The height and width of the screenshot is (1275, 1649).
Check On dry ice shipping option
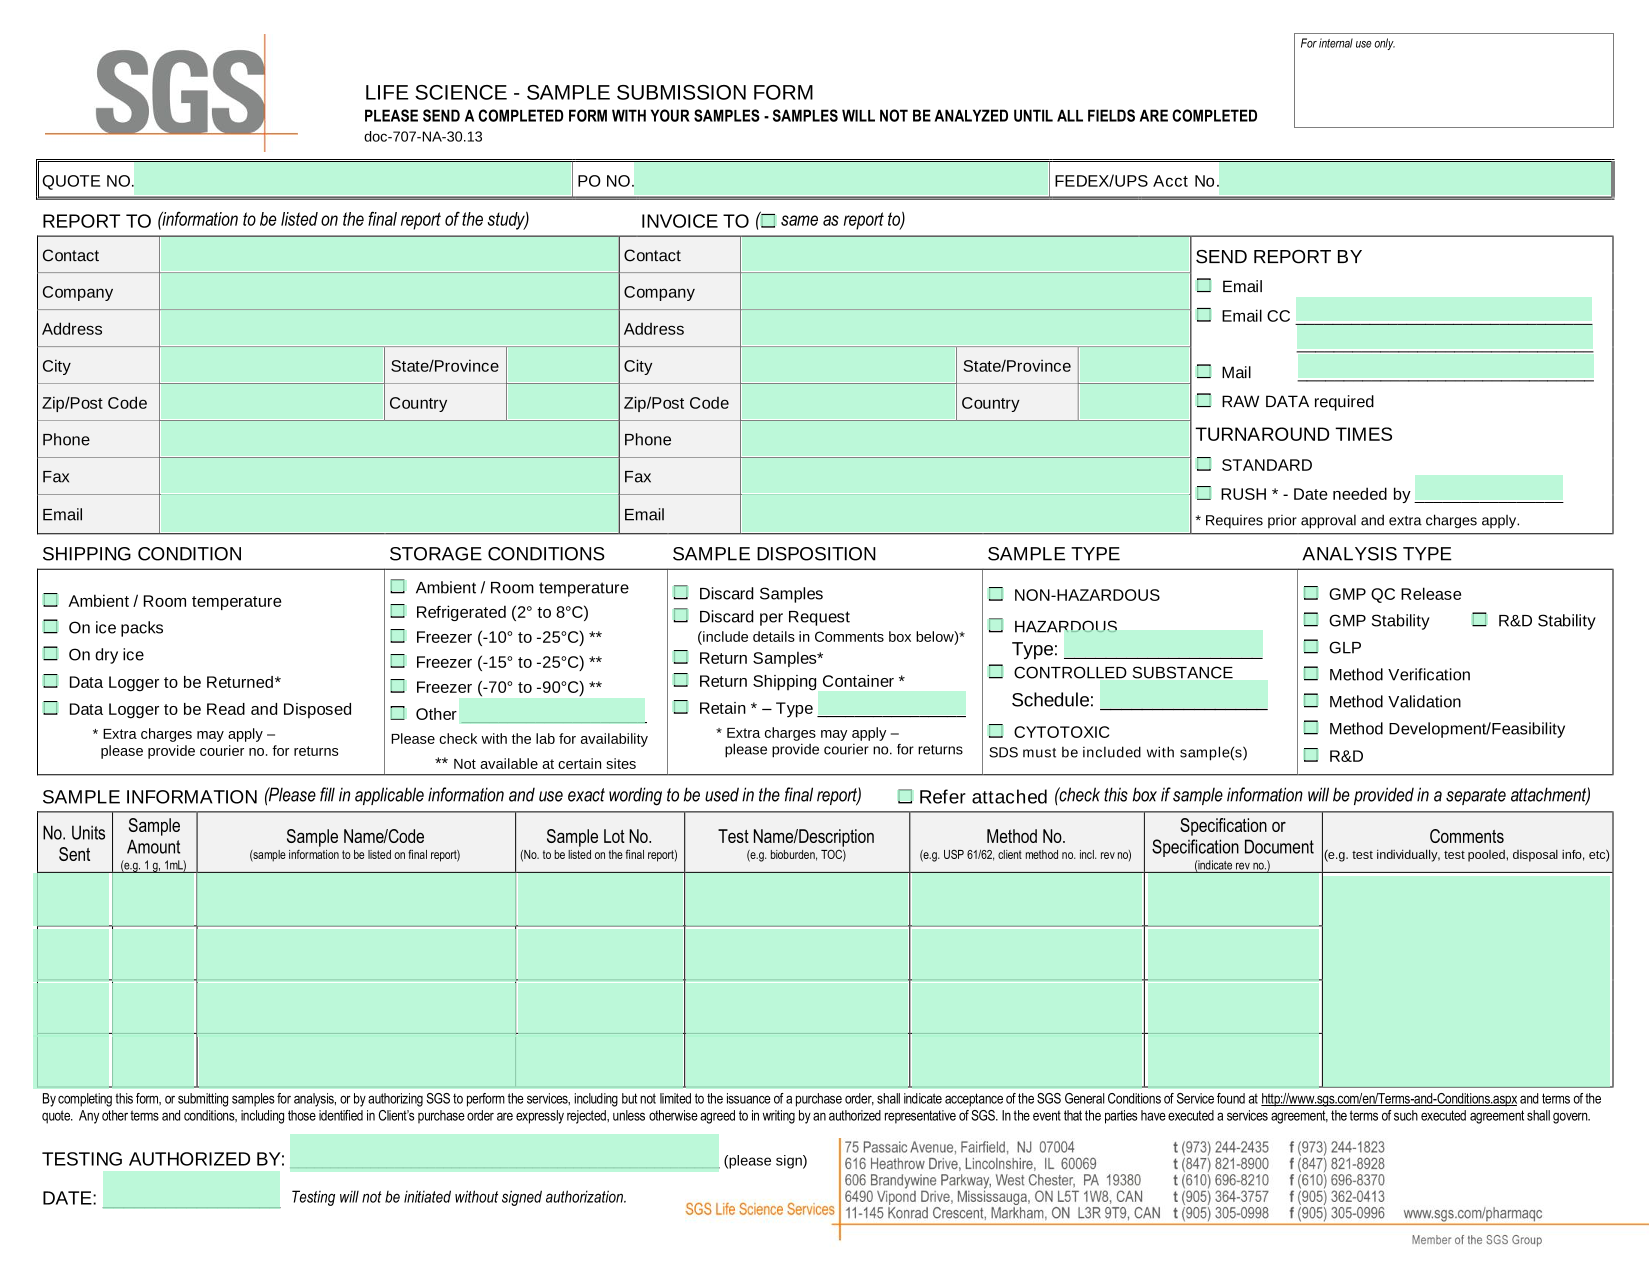click(x=51, y=654)
